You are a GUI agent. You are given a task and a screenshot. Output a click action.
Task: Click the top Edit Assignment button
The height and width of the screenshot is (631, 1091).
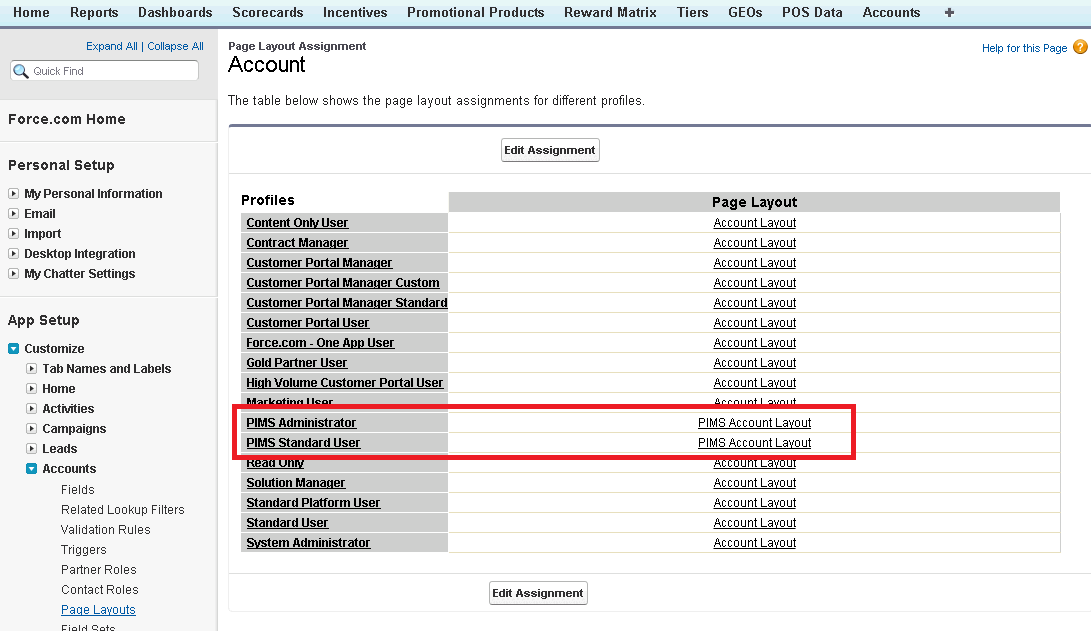549,150
